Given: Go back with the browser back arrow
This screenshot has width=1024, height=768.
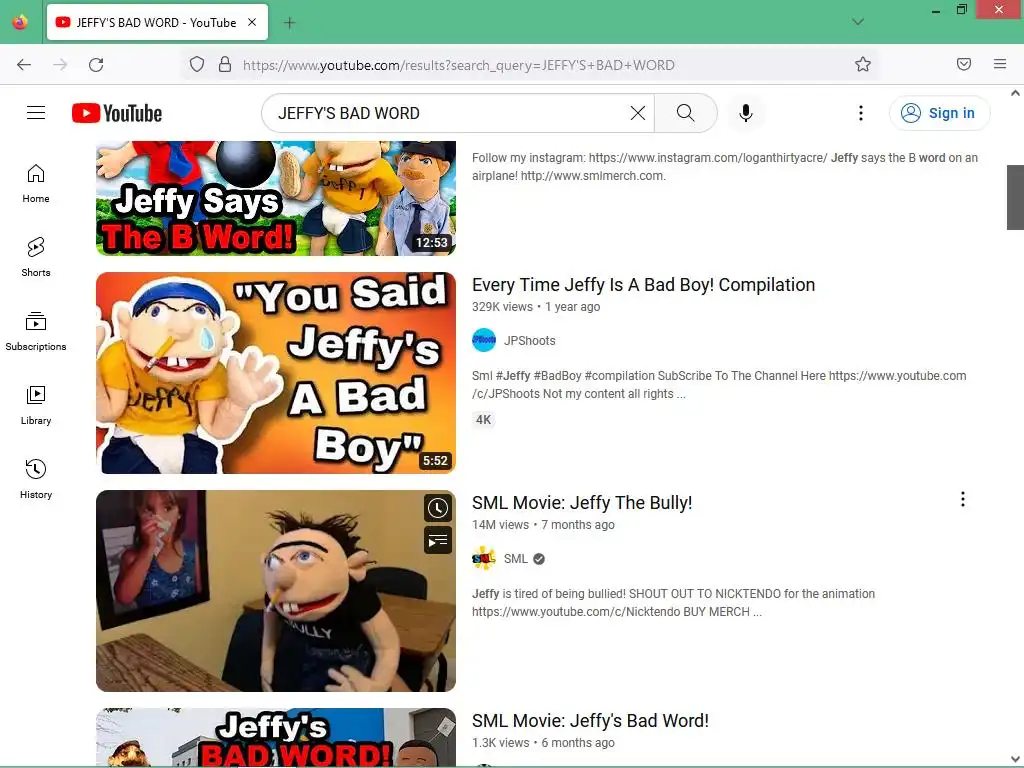Looking at the screenshot, I should point(24,65).
